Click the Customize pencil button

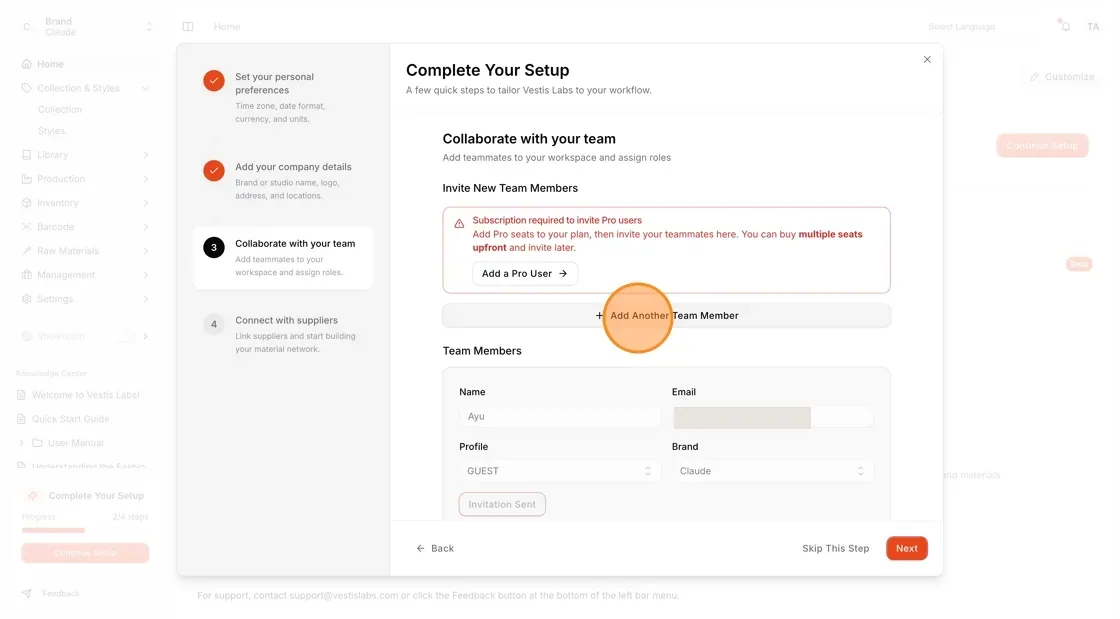click(x=1062, y=76)
